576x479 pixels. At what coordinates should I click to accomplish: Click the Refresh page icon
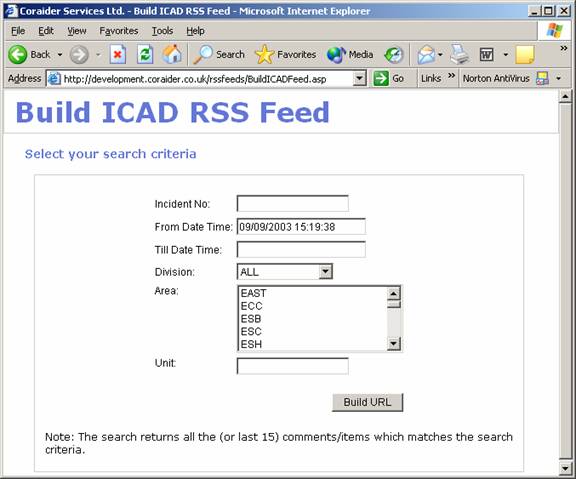145,55
